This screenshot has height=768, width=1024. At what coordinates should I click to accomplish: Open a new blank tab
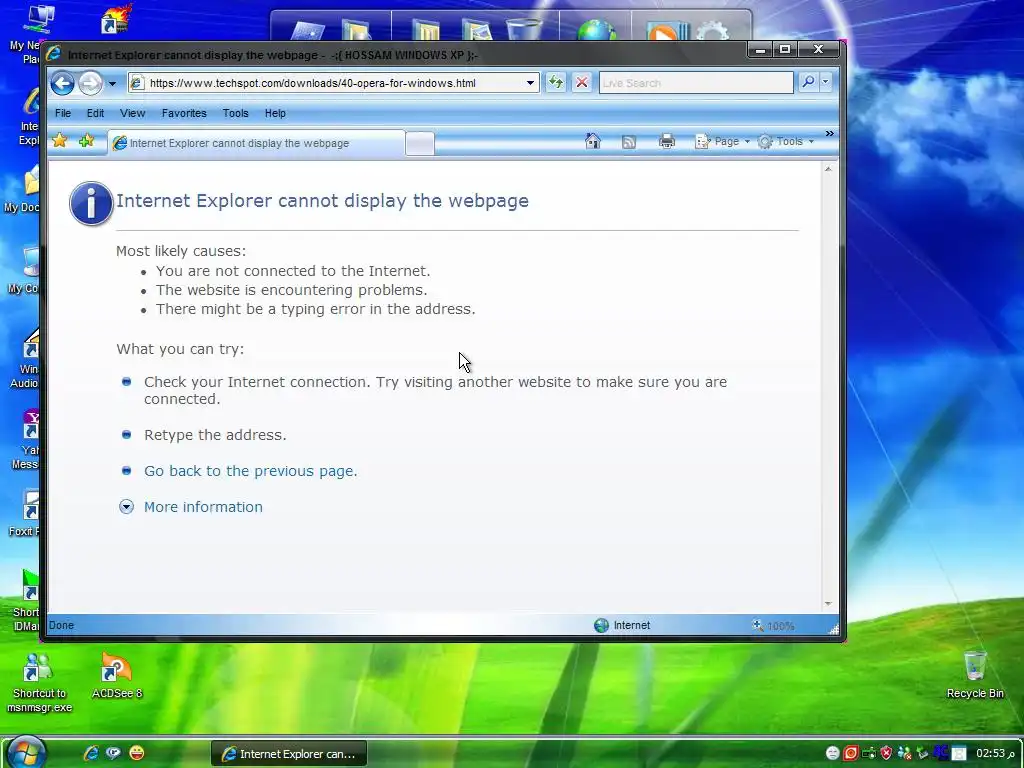(x=419, y=144)
